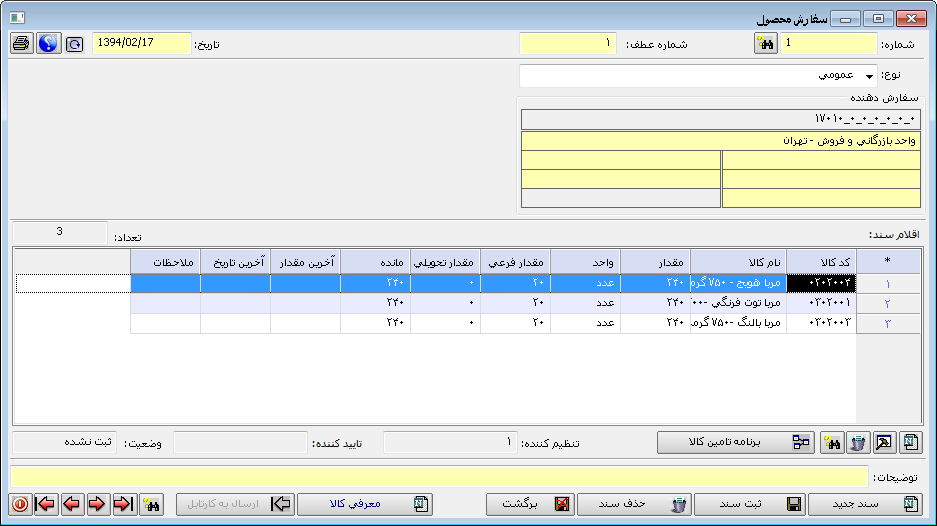
Task: Go to first record arrow
Action: [45, 504]
